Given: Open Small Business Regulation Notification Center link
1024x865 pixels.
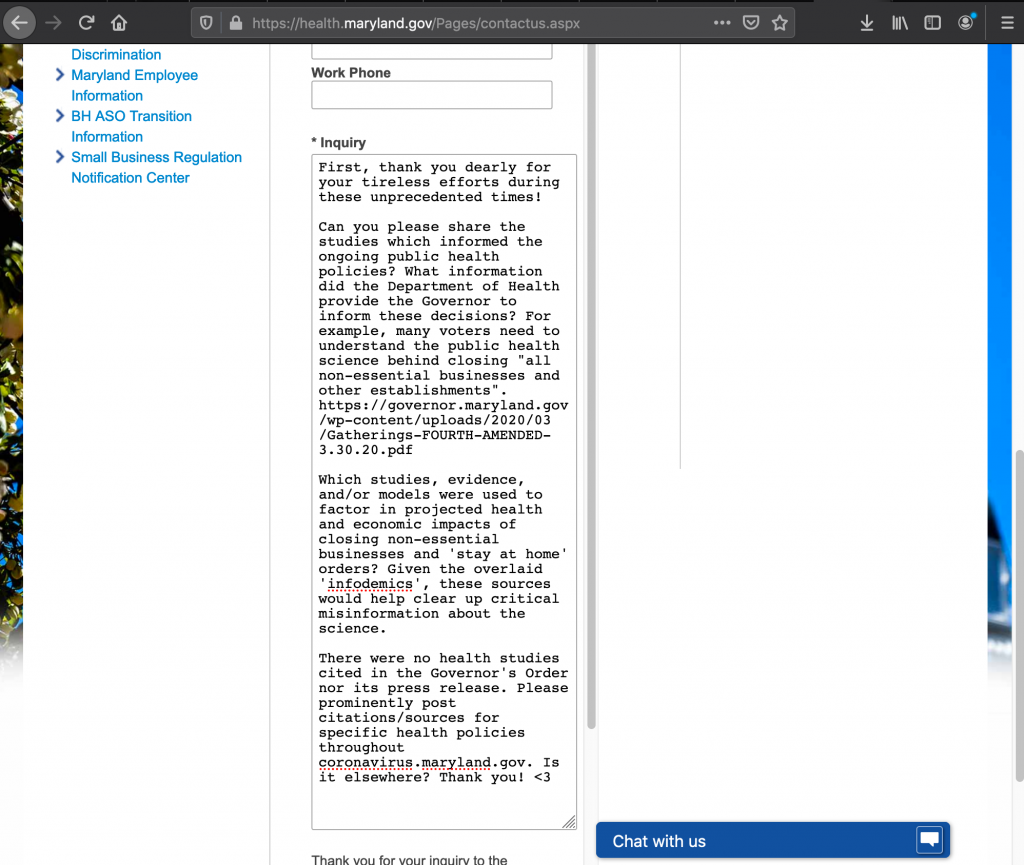Looking at the screenshot, I should (156, 168).
